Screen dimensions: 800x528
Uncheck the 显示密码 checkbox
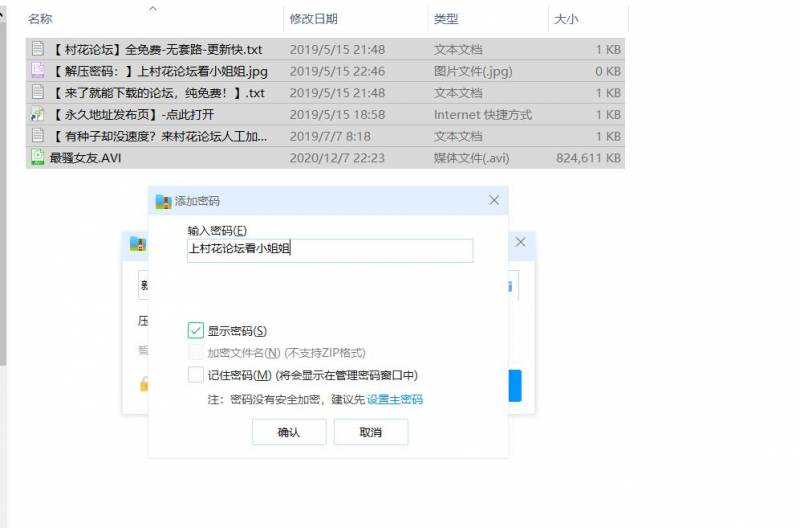click(x=196, y=331)
